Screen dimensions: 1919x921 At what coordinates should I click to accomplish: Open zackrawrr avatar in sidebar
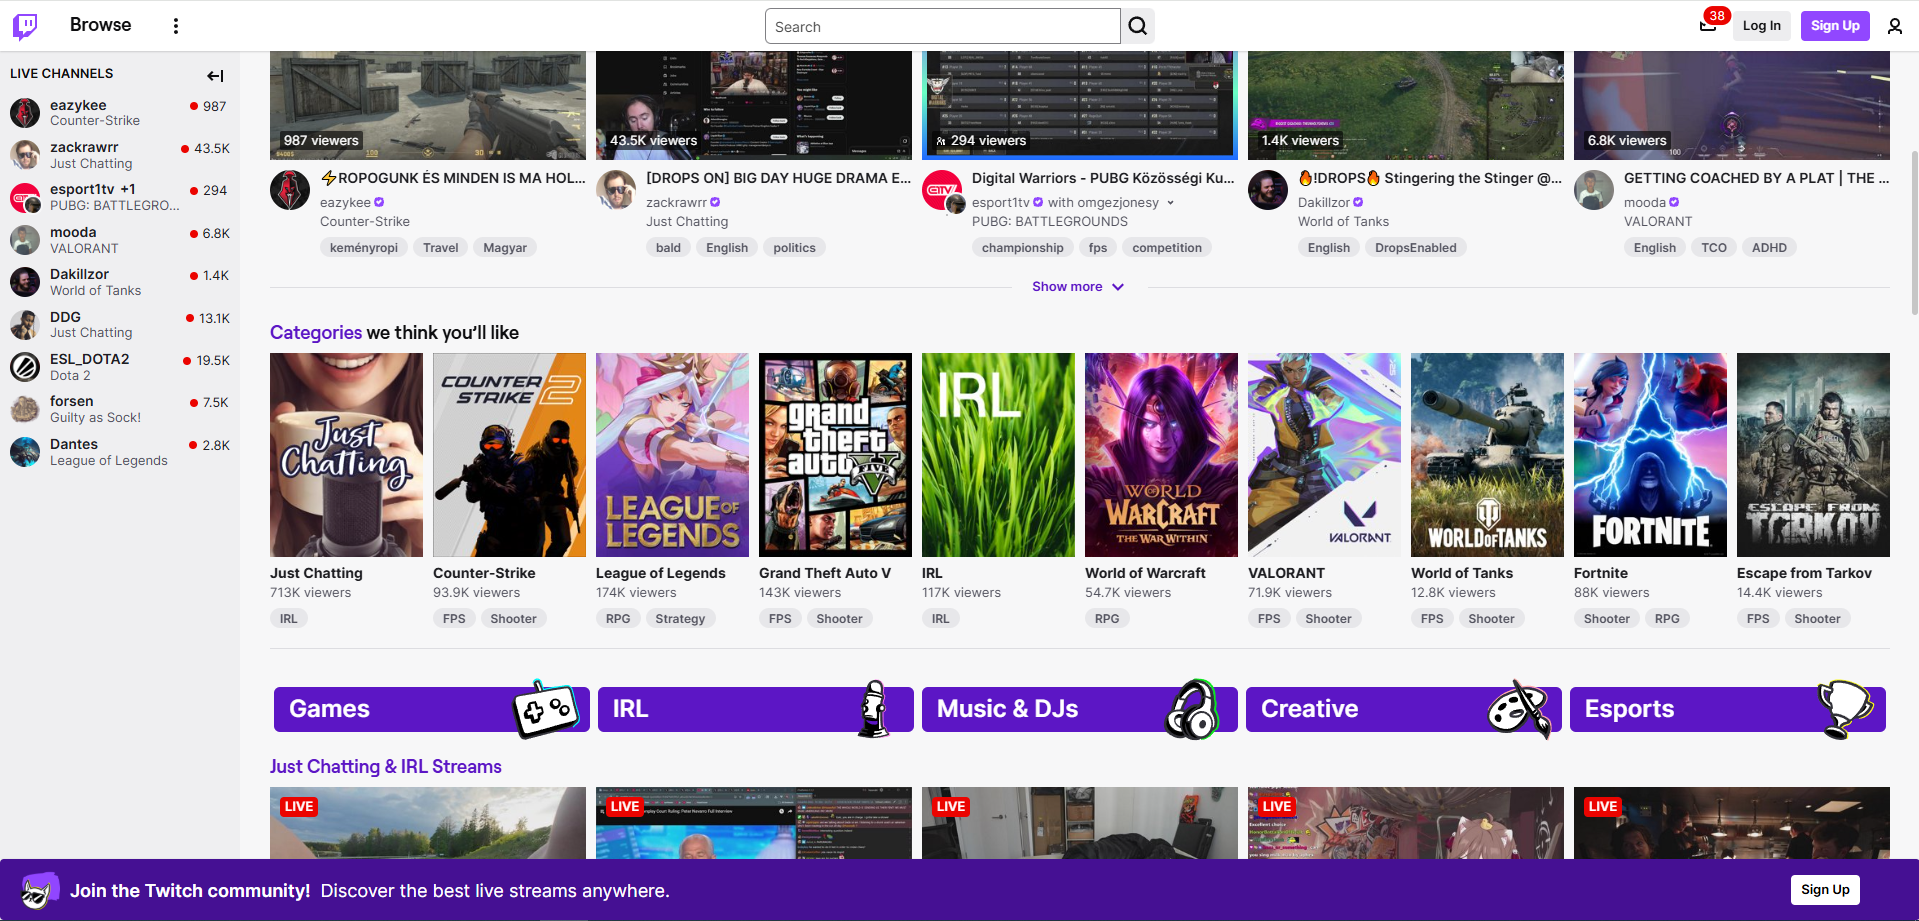[x=25, y=155]
